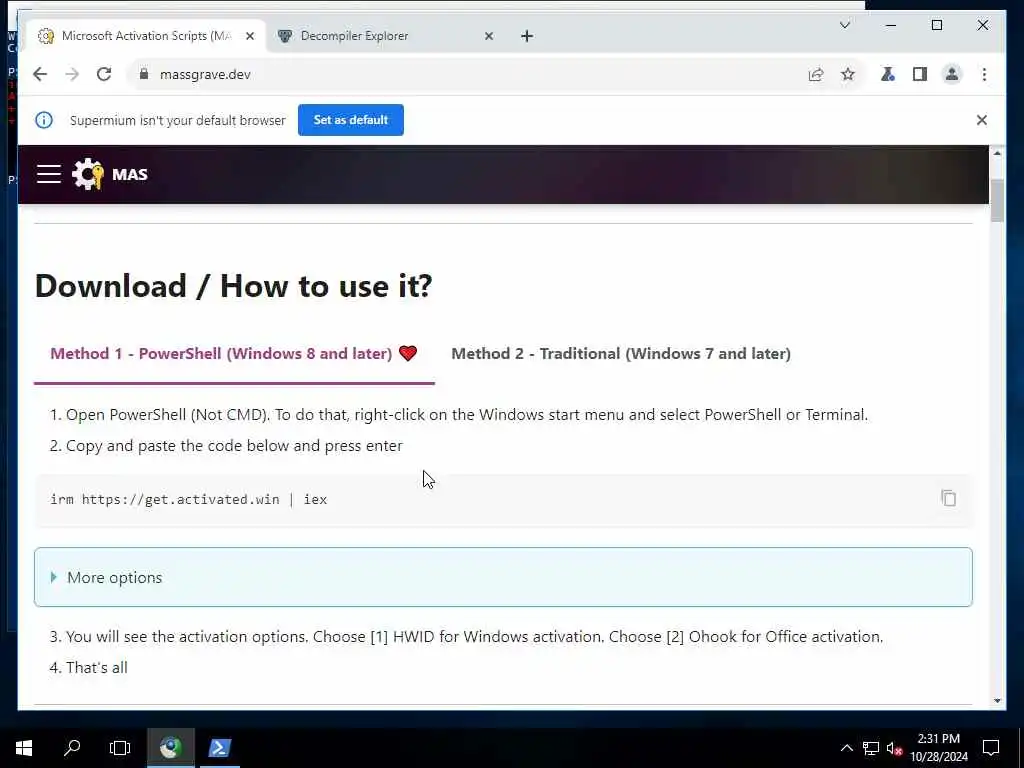Share this page icon in address bar
This screenshot has height=768, width=1024.
click(816, 74)
